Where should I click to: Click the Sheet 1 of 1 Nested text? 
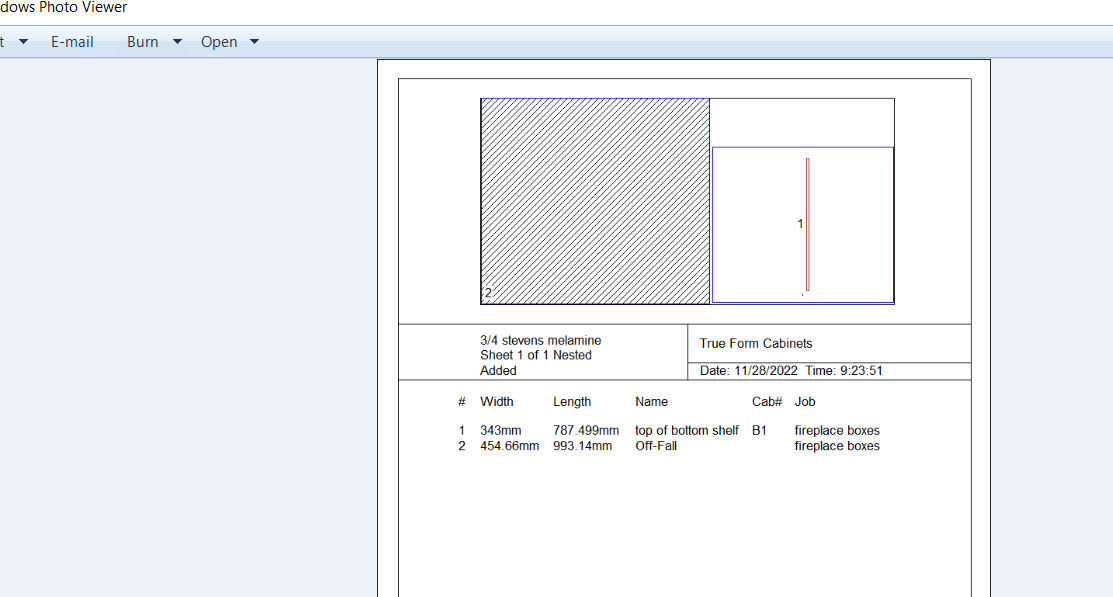(535, 355)
